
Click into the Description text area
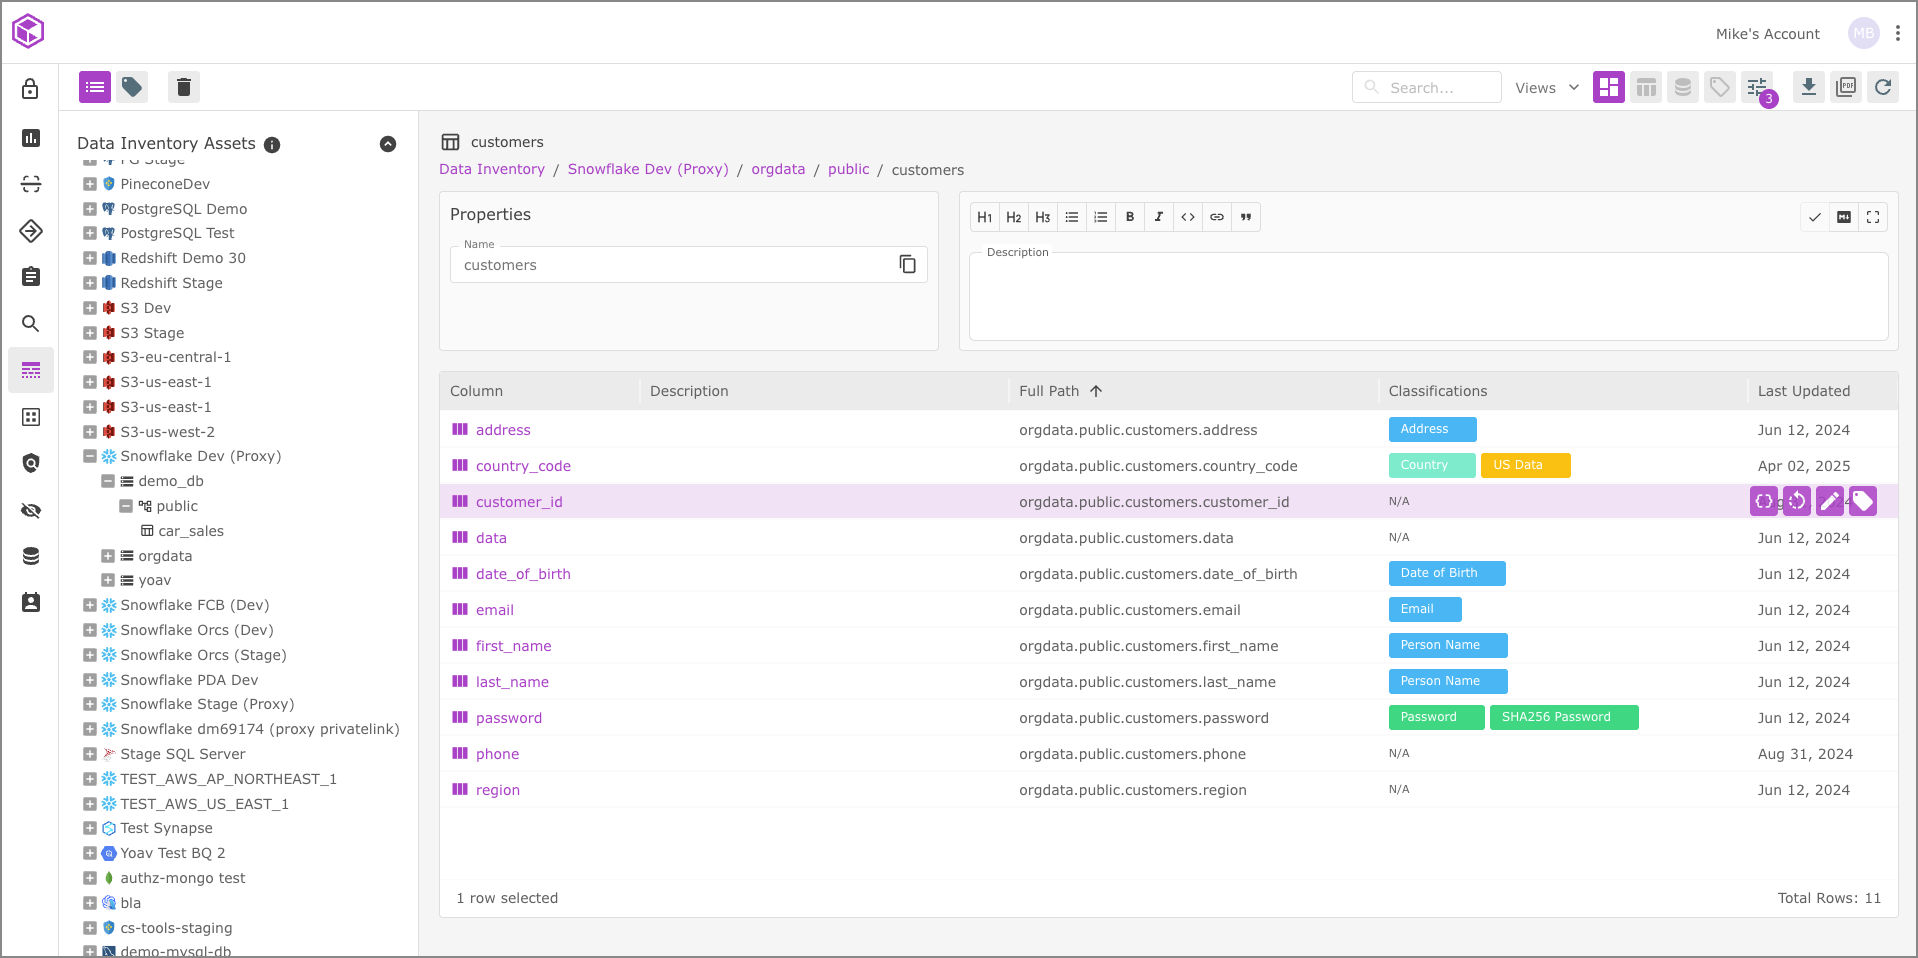tap(1428, 297)
